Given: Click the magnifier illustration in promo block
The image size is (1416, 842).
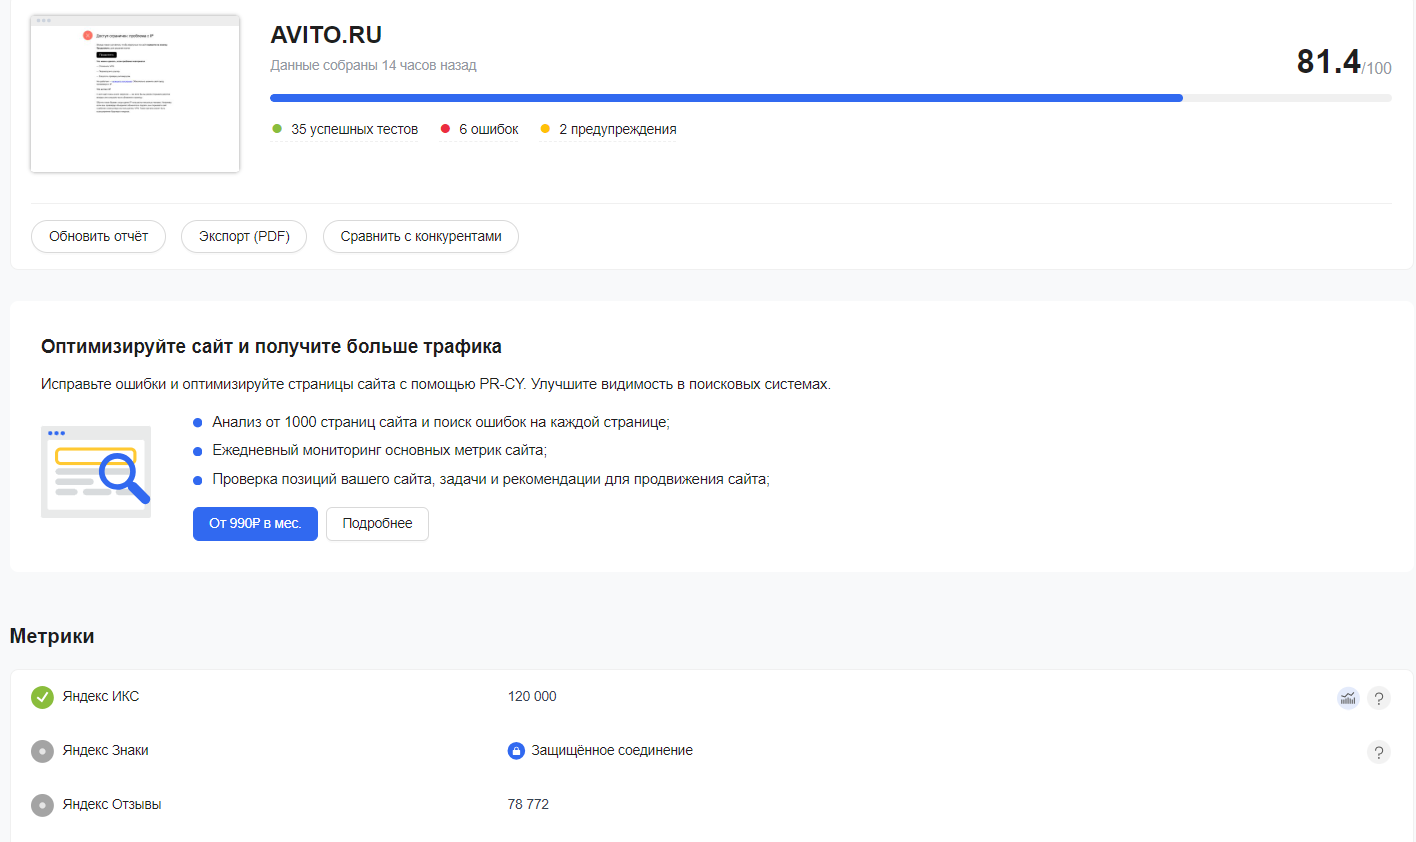Looking at the screenshot, I should click(96, 472).
